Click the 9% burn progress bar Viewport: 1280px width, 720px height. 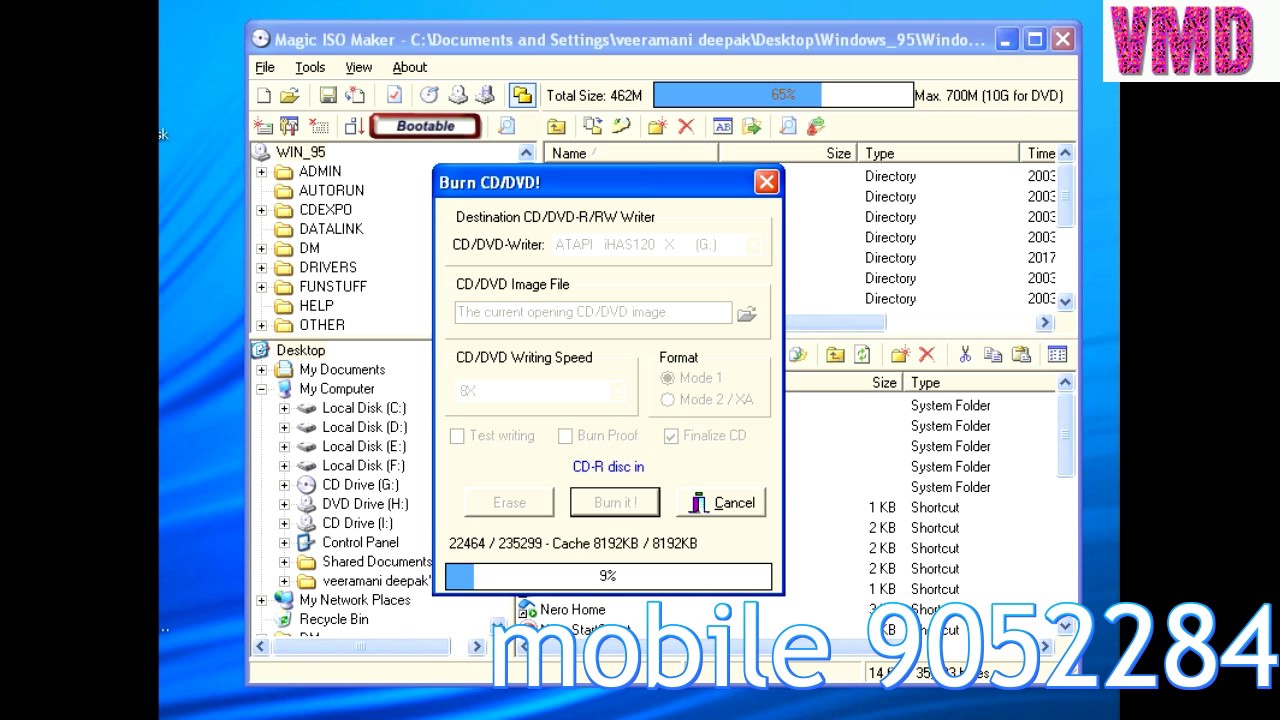608,576
